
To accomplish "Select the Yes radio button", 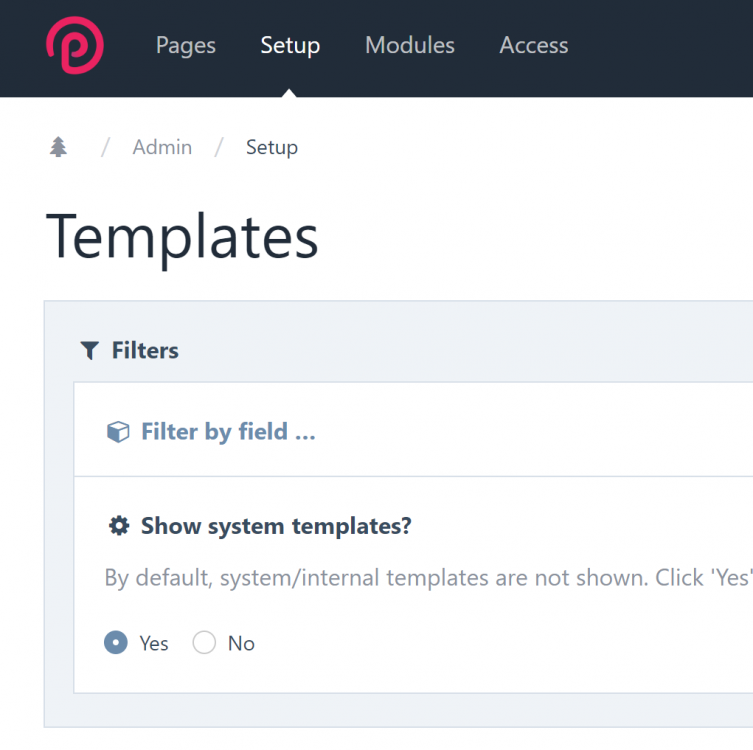I will [116, 643].
